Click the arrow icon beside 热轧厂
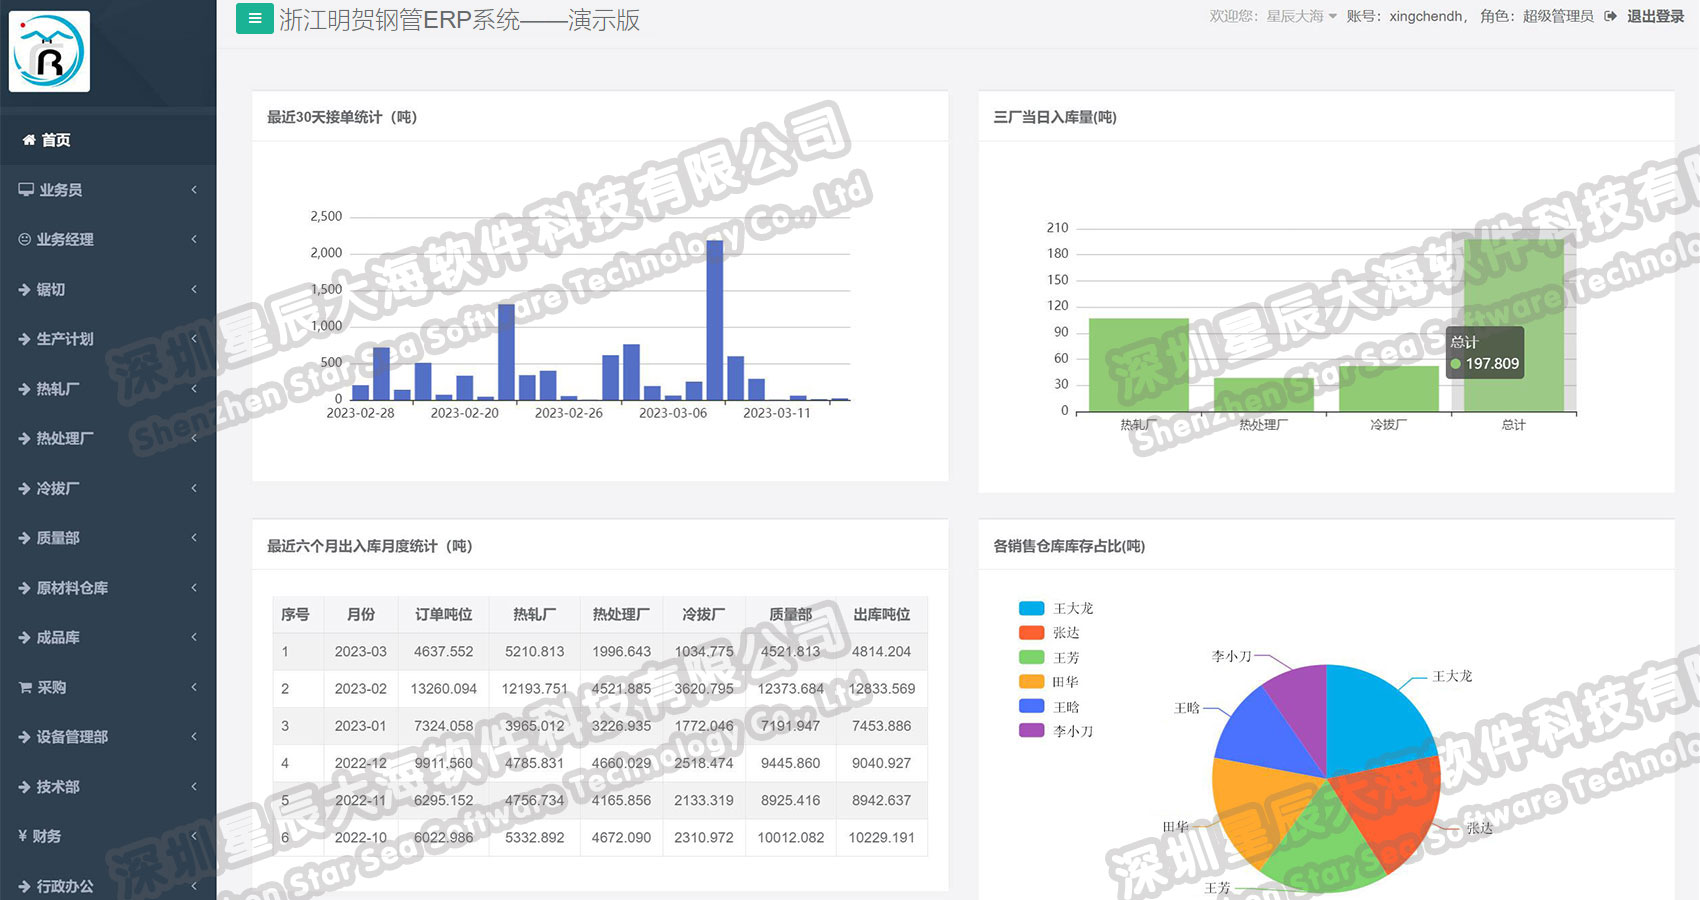 pos(25,389)
